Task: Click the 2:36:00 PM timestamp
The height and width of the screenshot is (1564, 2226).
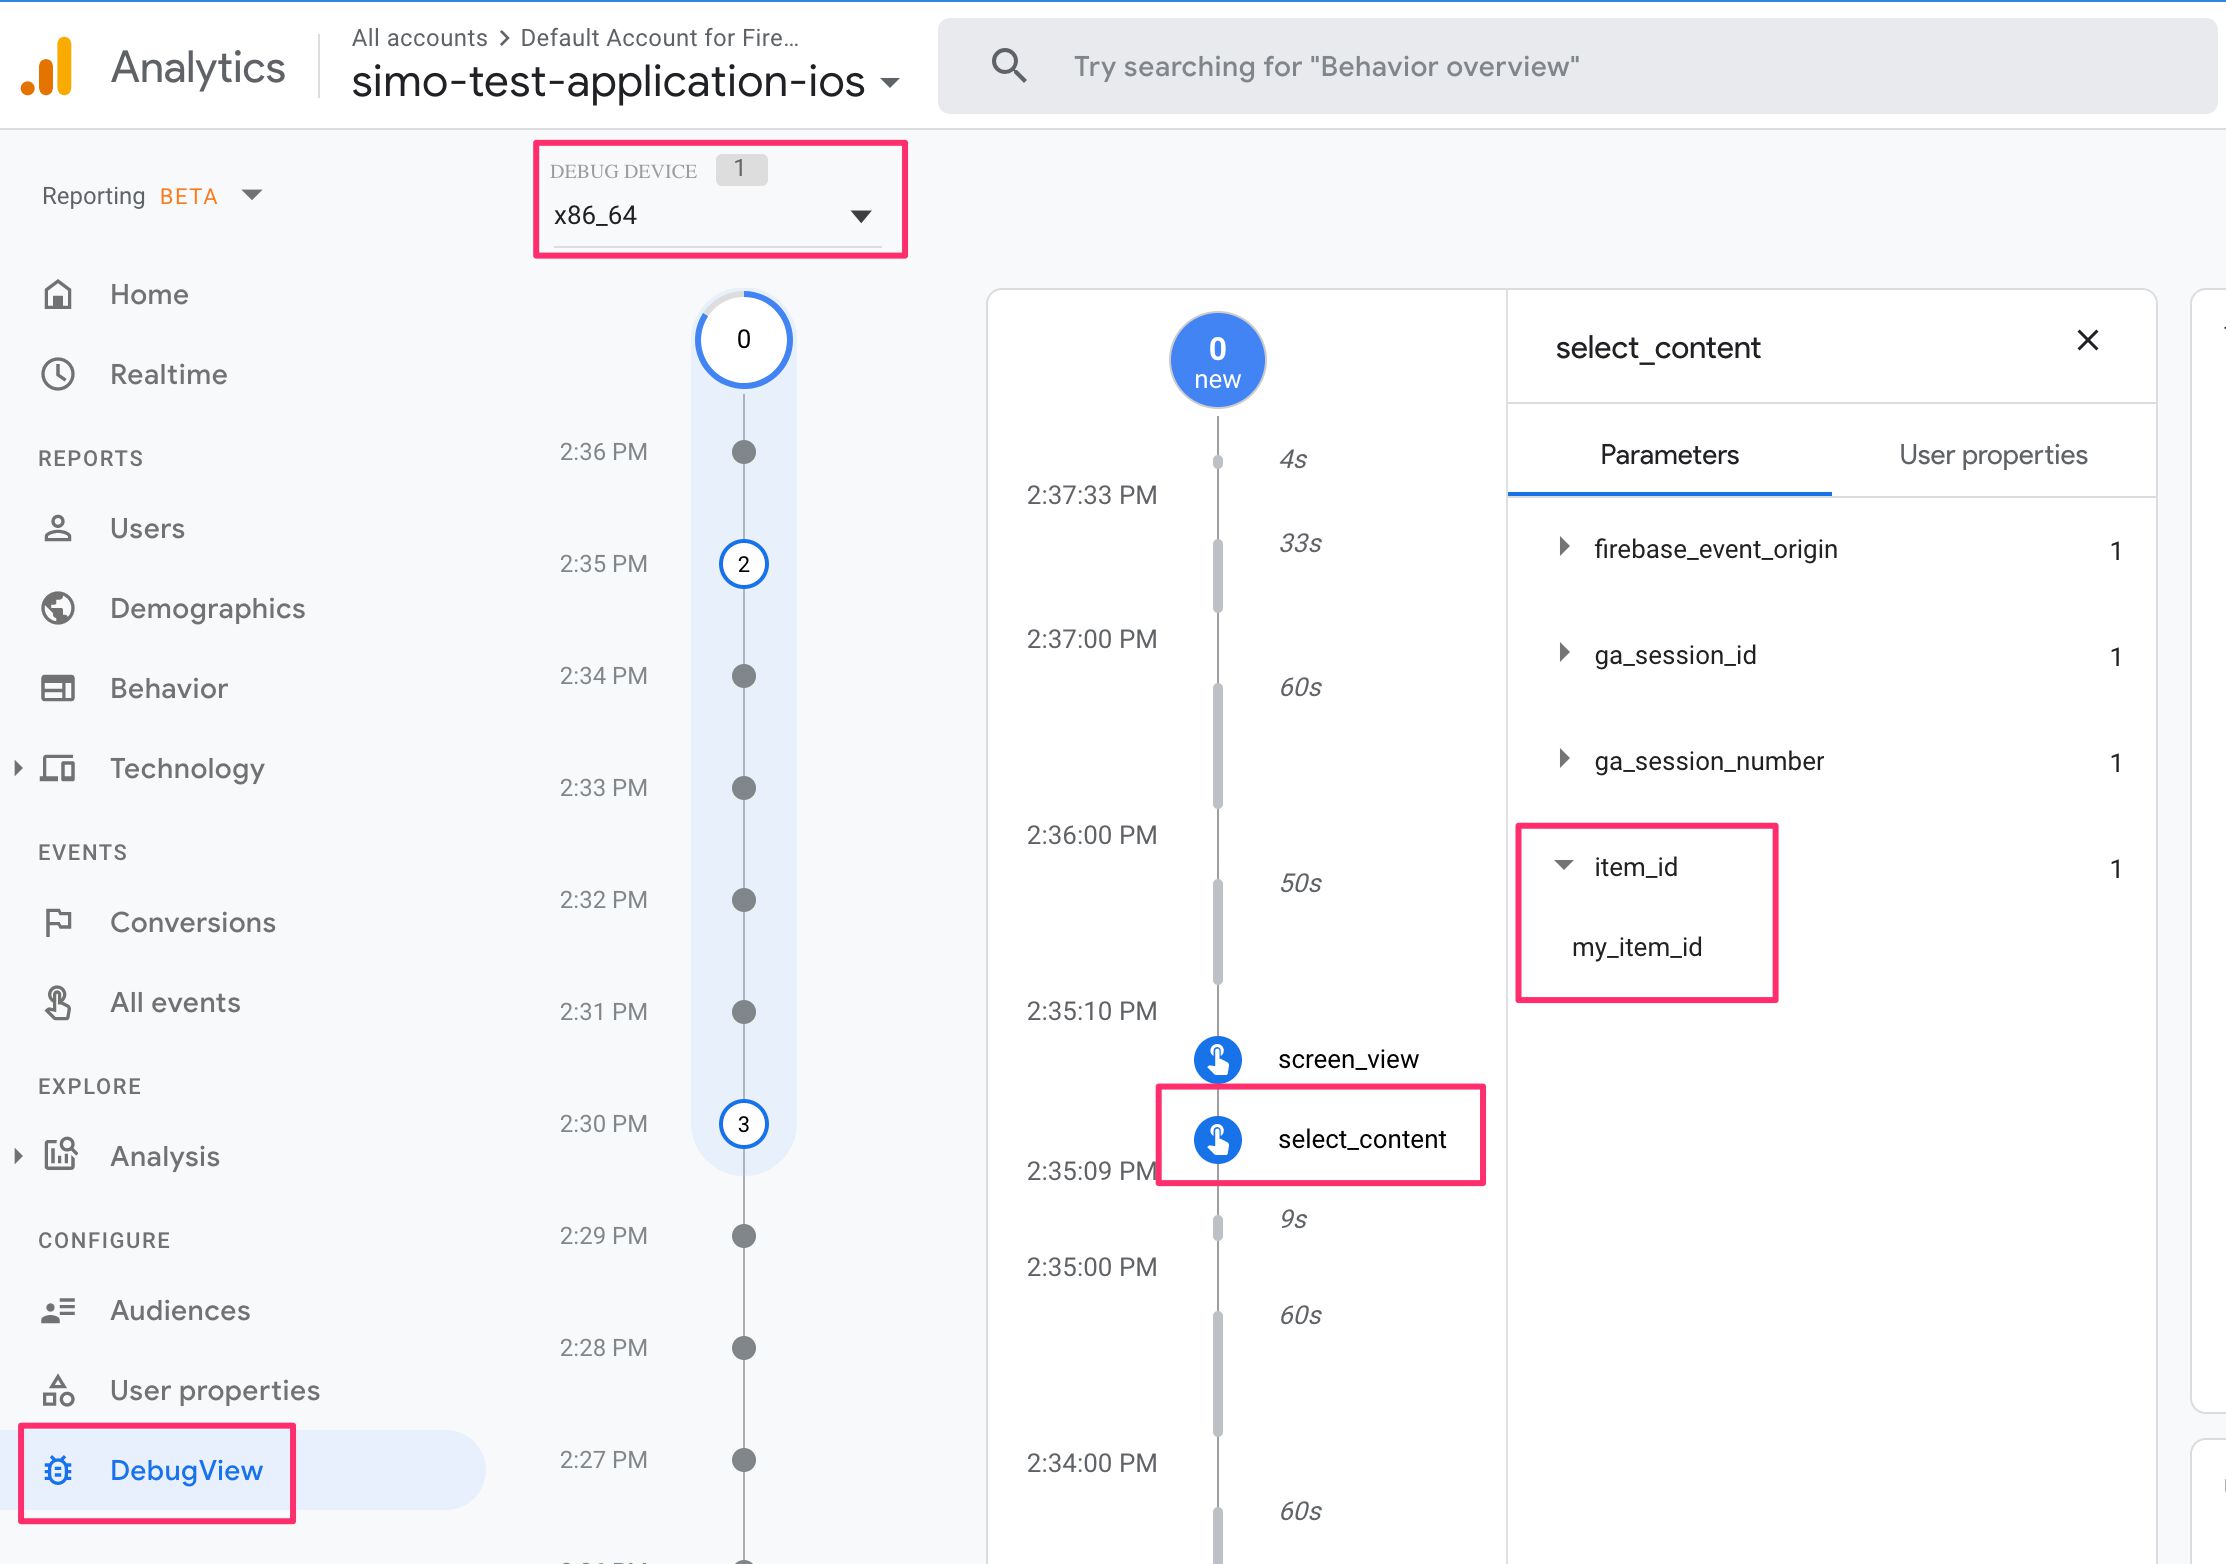Action: (1091, 835)
